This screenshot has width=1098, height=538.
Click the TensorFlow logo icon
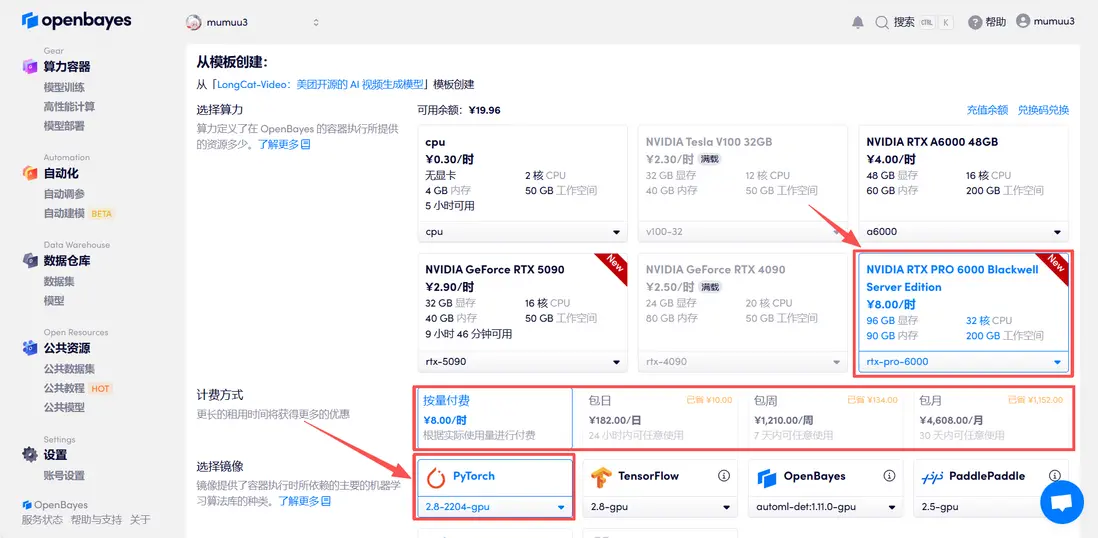point(601,477)
